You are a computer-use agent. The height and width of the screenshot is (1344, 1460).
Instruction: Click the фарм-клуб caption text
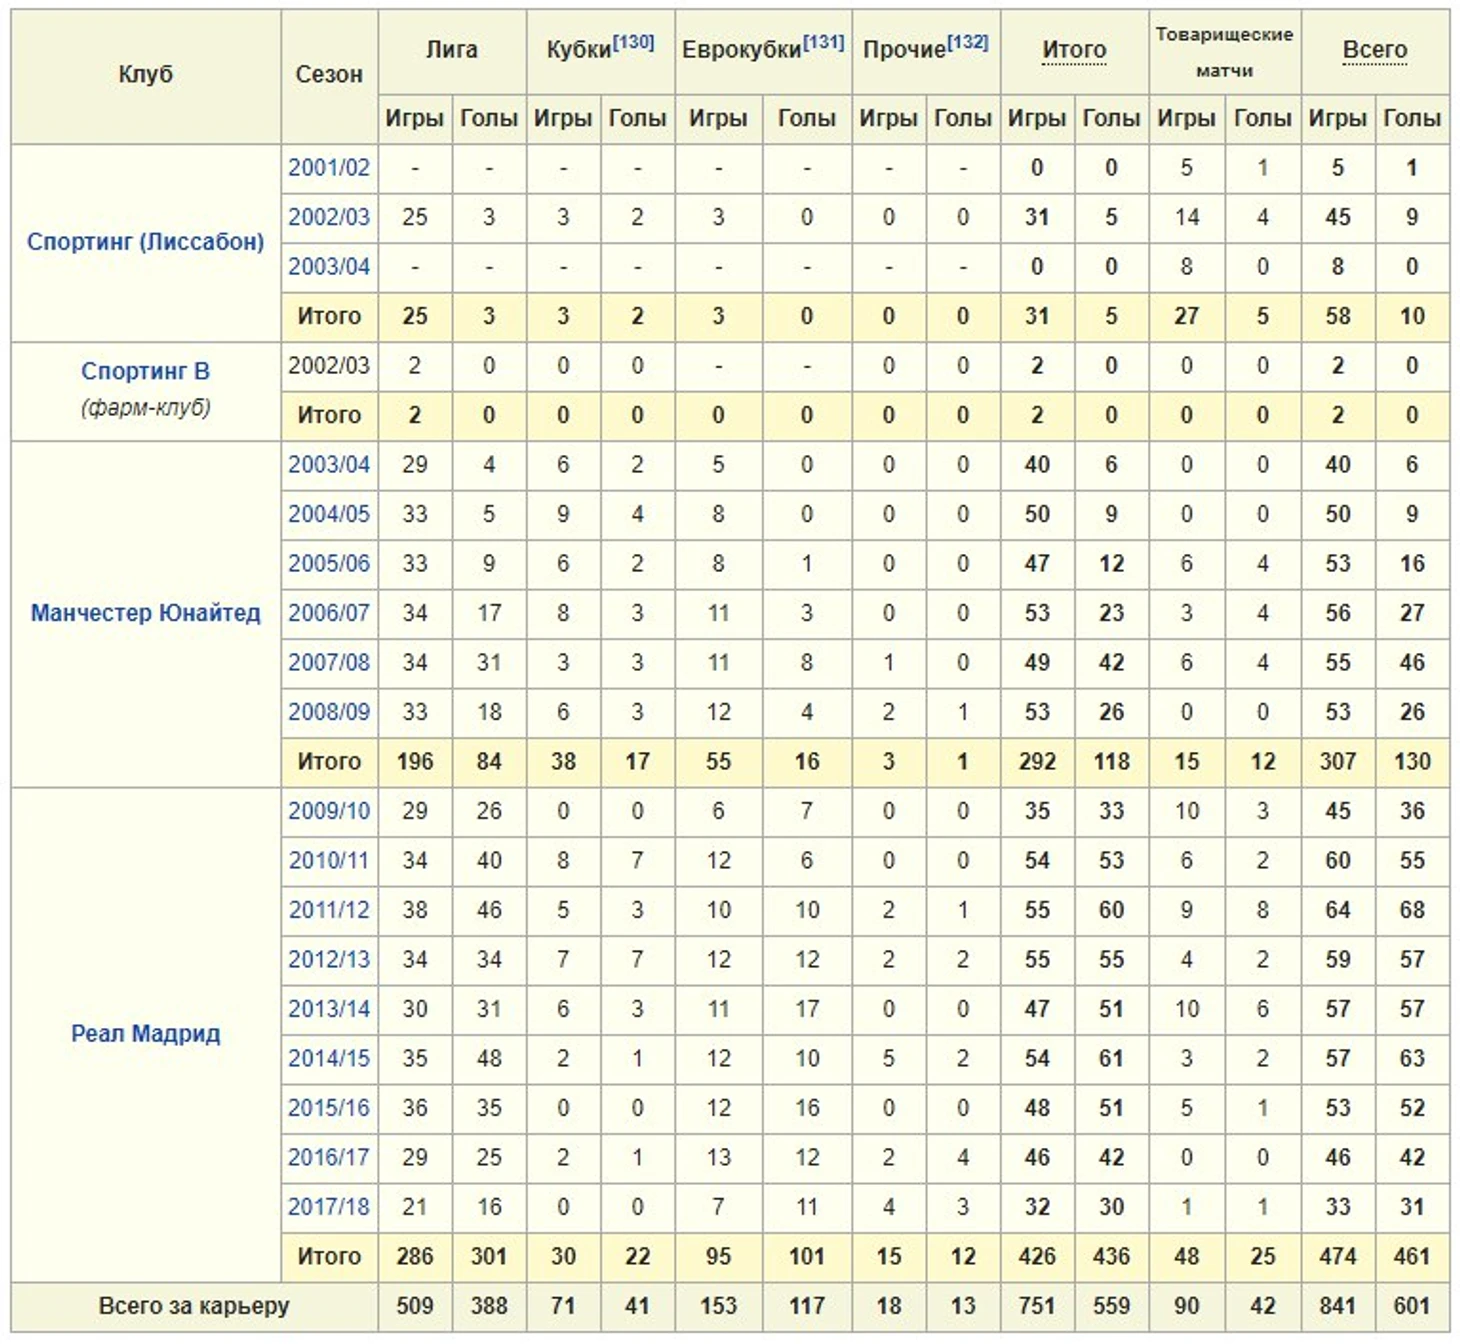(146, 408)
